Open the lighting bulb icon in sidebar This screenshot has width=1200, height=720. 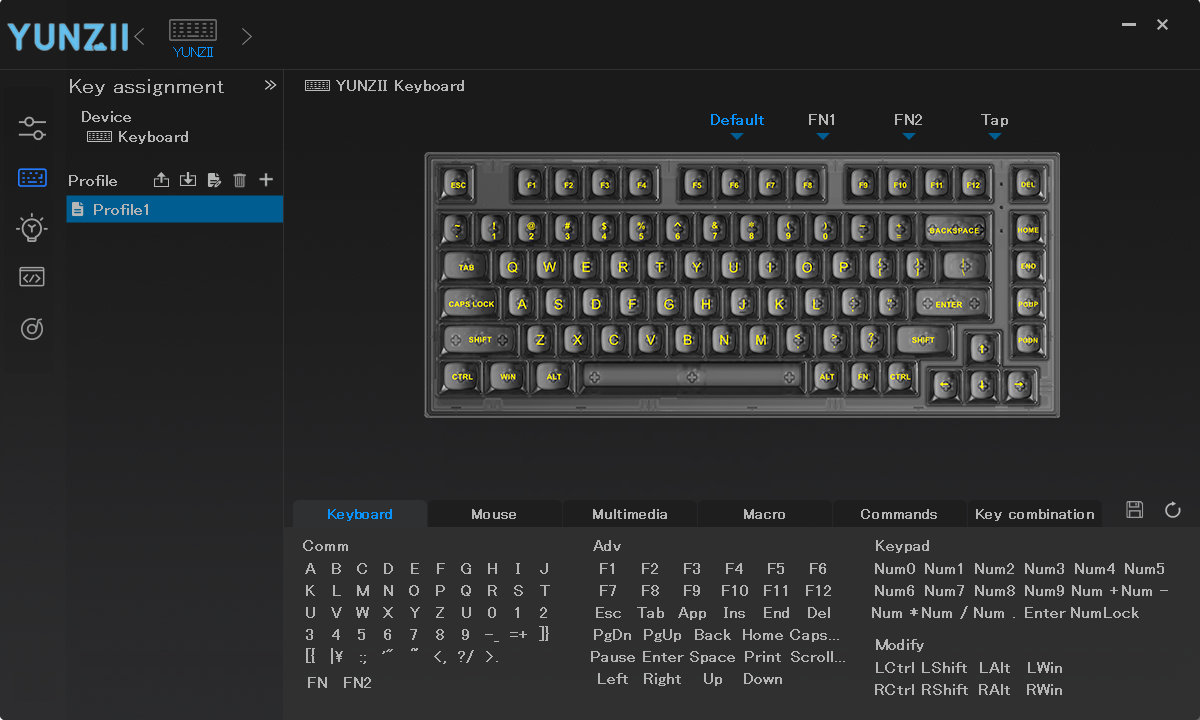click(x=32, y=228)
